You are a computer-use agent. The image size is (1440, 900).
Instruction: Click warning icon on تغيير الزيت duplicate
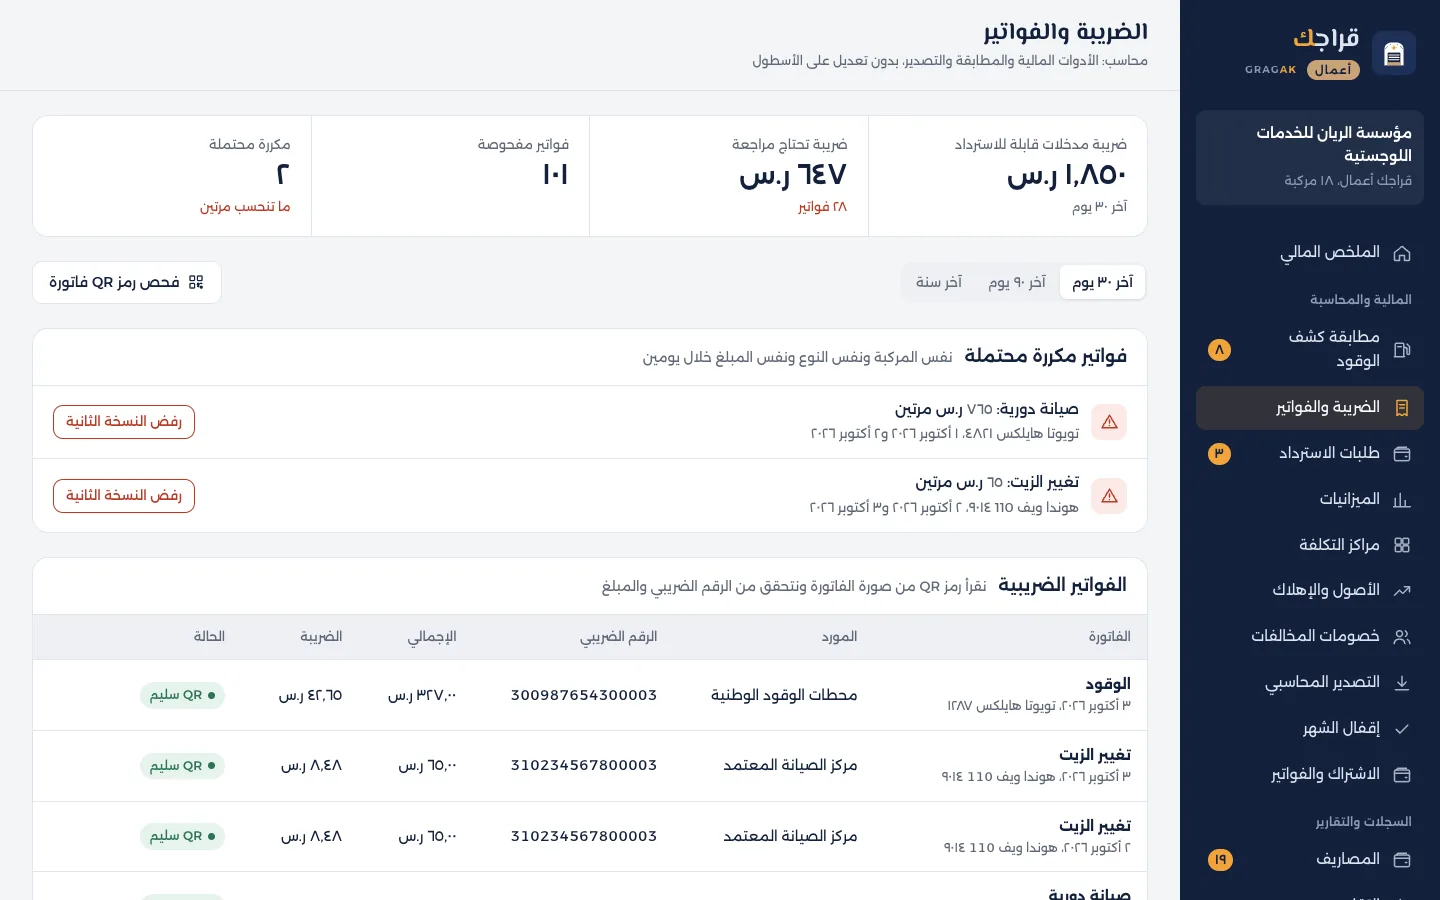[x=1109, y=496]
